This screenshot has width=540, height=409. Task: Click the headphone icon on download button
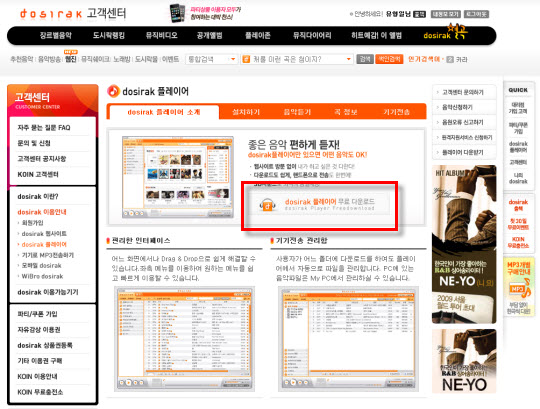(268, 205)
